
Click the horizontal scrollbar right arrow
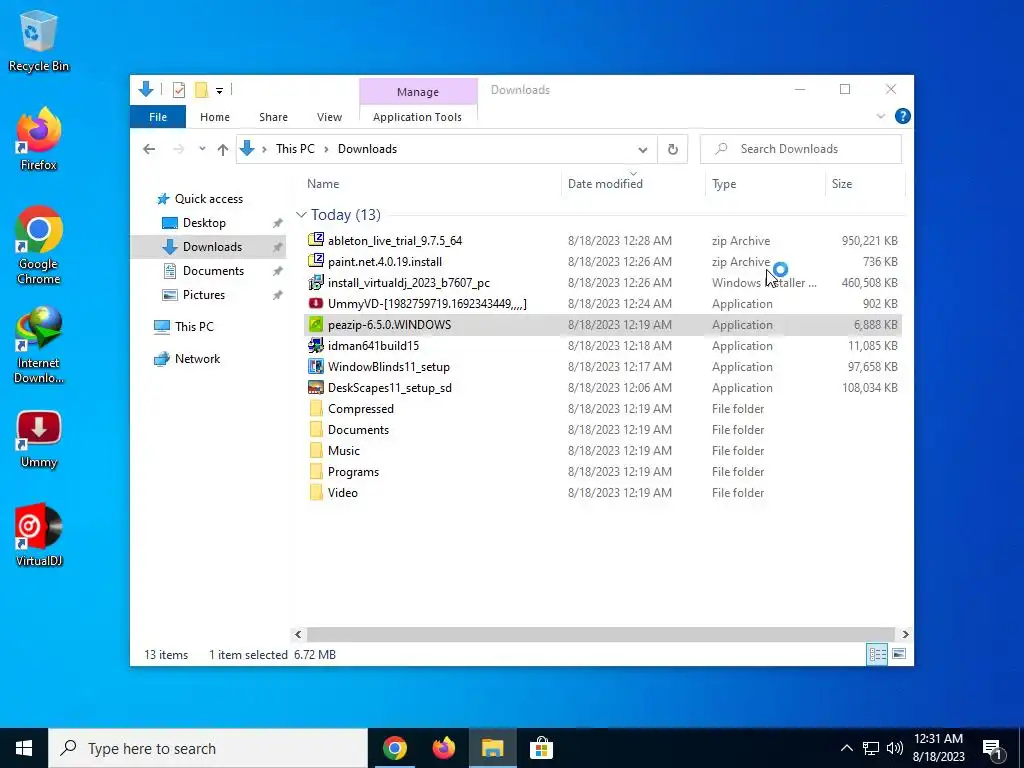905,634
